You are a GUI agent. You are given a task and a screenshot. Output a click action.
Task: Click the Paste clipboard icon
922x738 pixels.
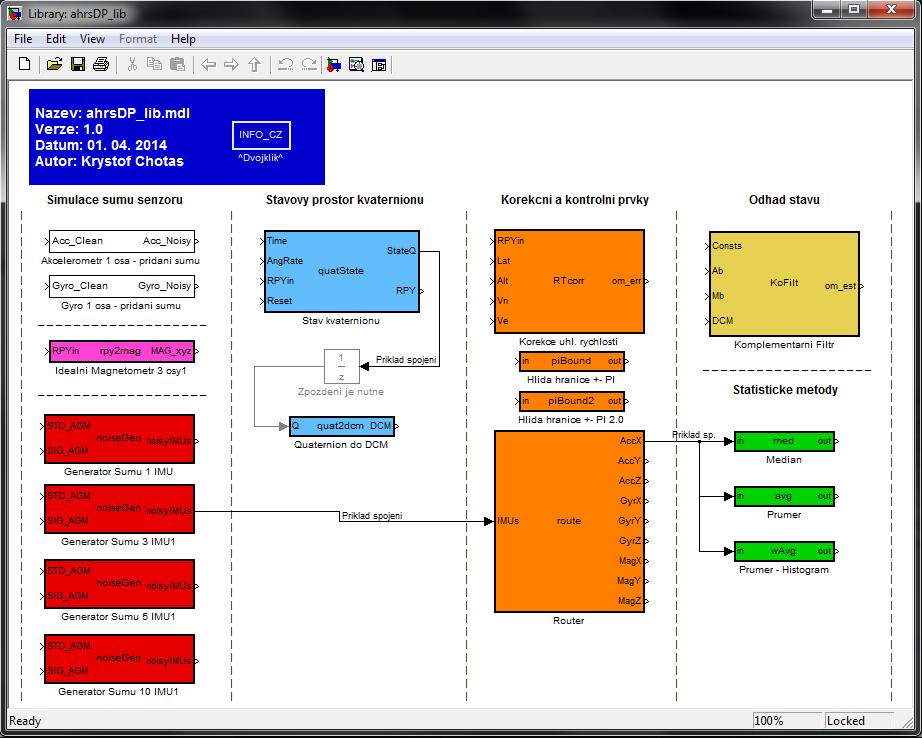tap(177, 64)
